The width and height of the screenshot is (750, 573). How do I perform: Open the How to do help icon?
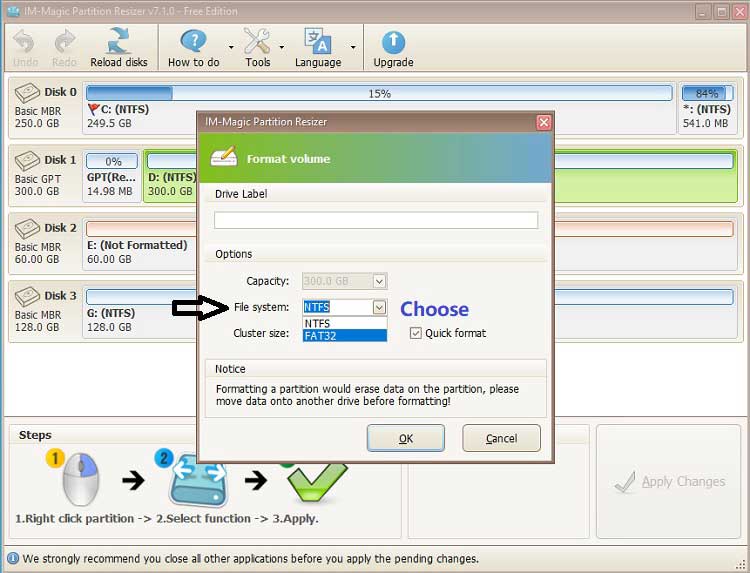(x=194, y=41)
